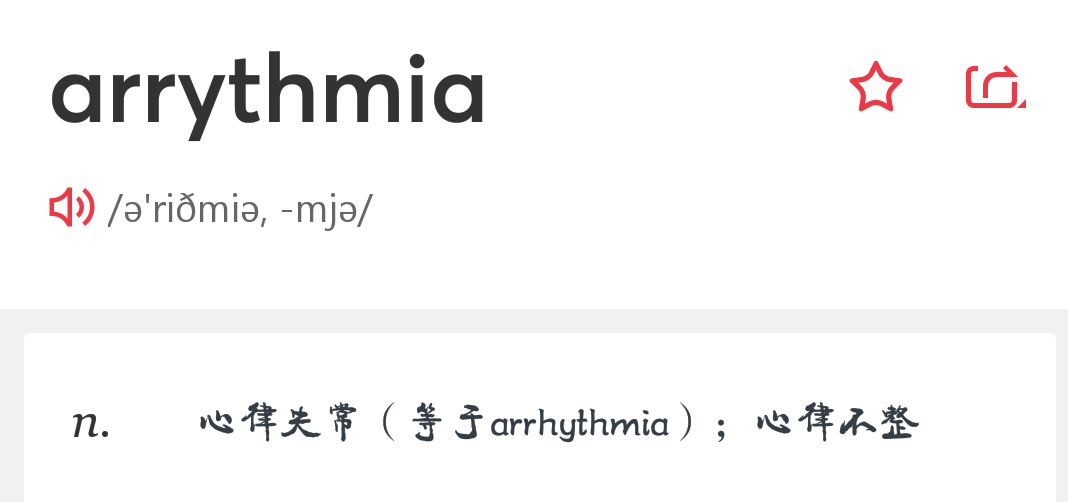
Task: Click the first pronunciation variant ə'riðmiə
Action: point(183,209)
